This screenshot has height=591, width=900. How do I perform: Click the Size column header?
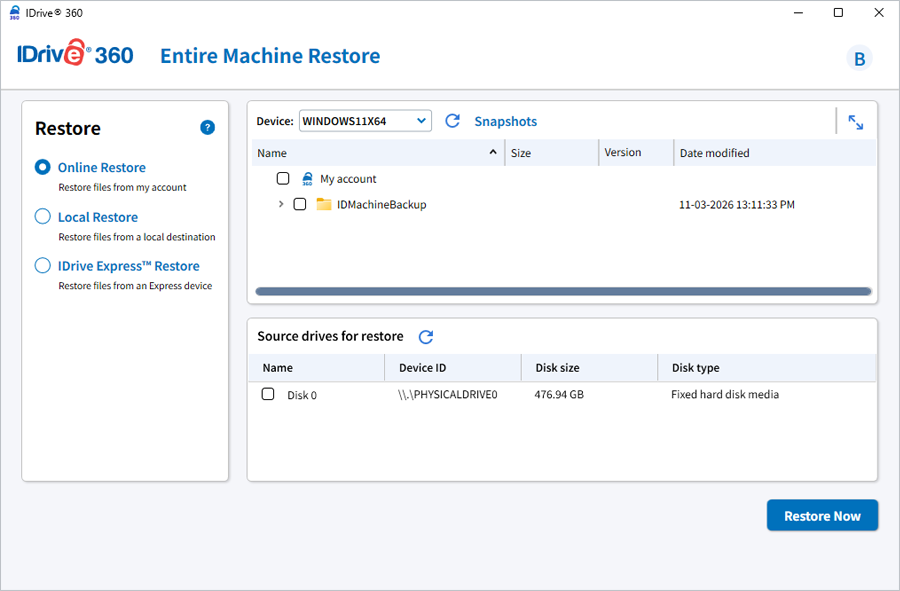click(x=552, y=153)
